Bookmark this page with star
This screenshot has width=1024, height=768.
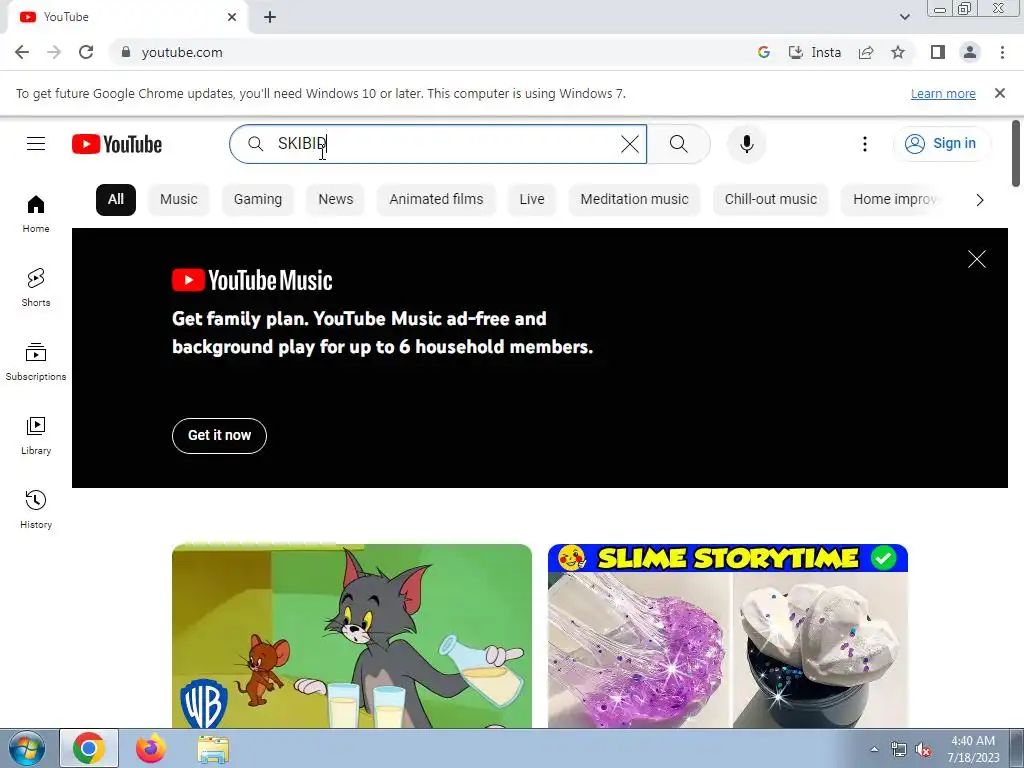898,52
